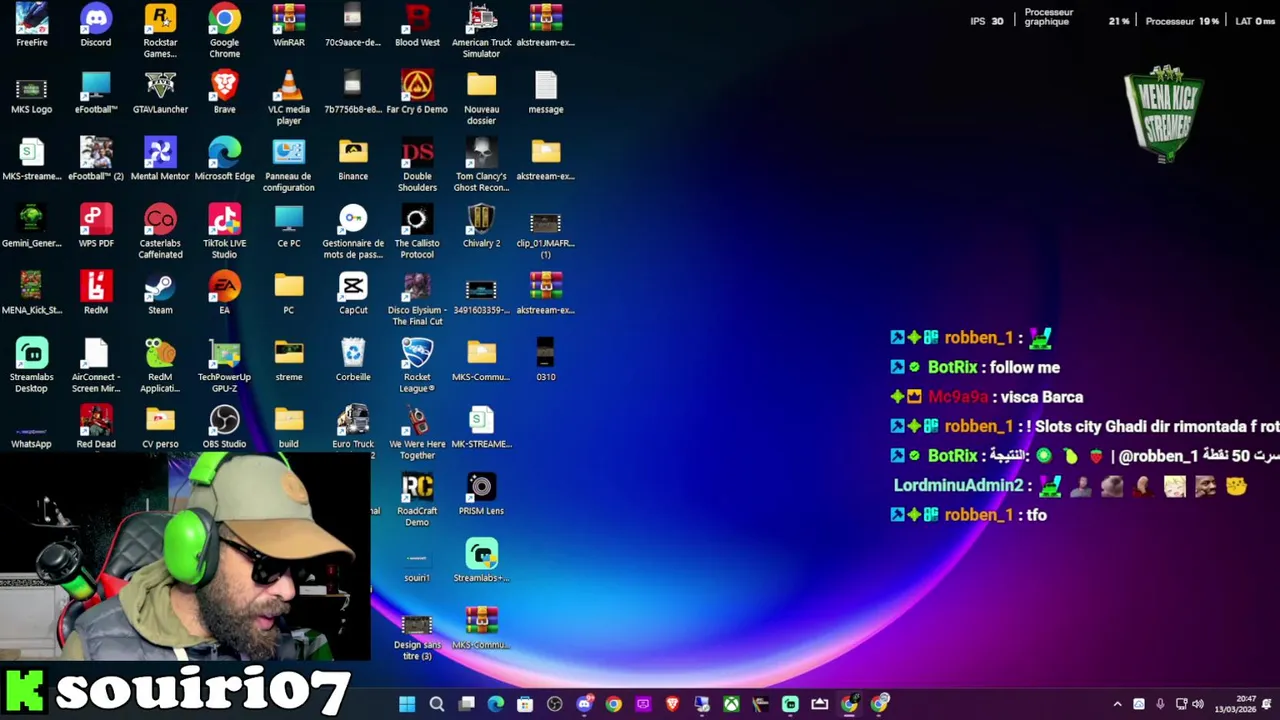1280x720 pixels.
Task: Open the WinRAR desktop shortcut
Action: [x=289, y=26]
